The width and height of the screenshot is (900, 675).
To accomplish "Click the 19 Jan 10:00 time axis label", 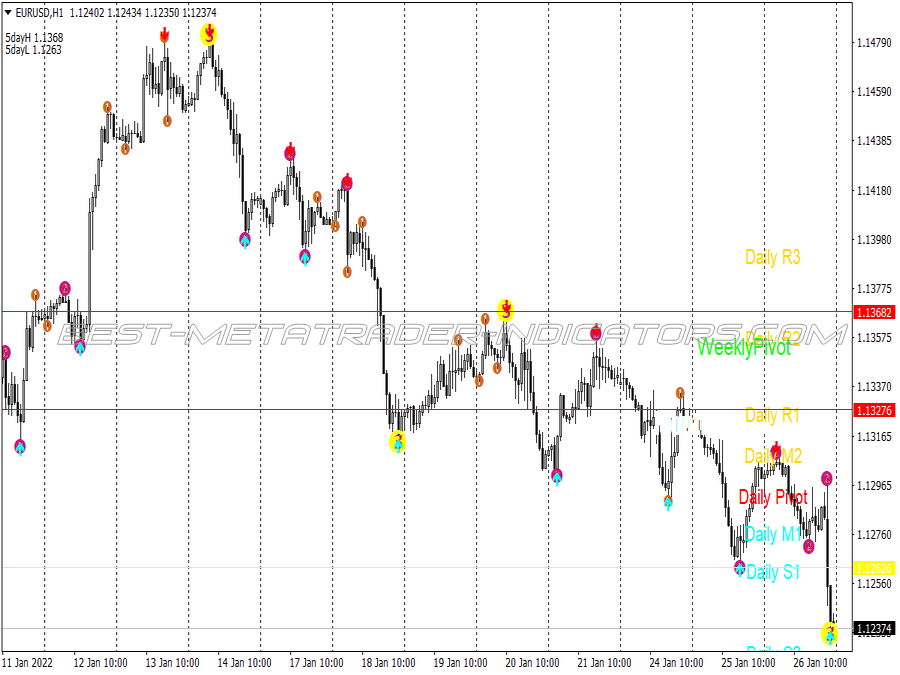I will click(460, 662).
